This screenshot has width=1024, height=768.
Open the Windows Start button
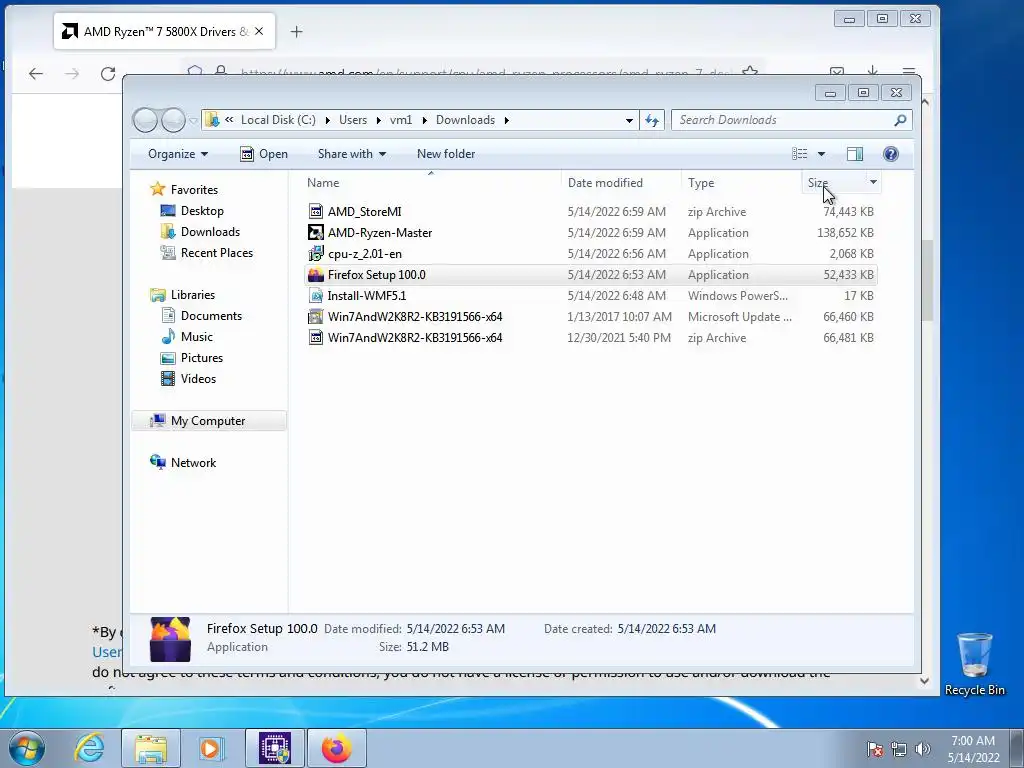pos(27,748)
